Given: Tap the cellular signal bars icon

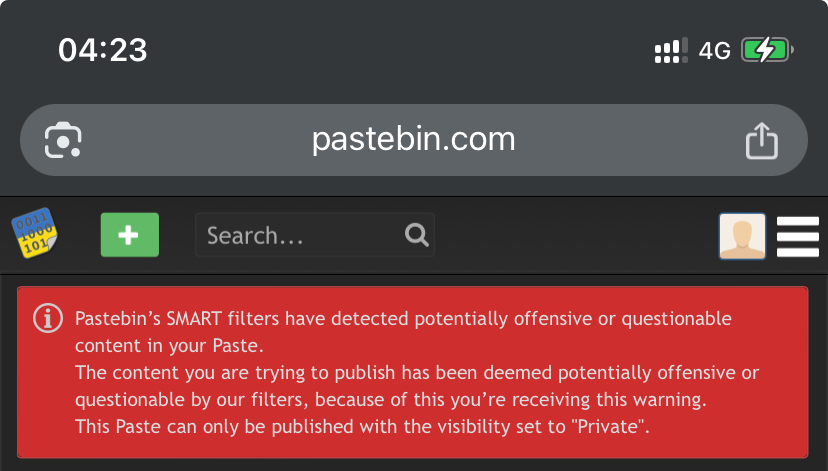Looking at the screenshot, I should click(671, 50).
